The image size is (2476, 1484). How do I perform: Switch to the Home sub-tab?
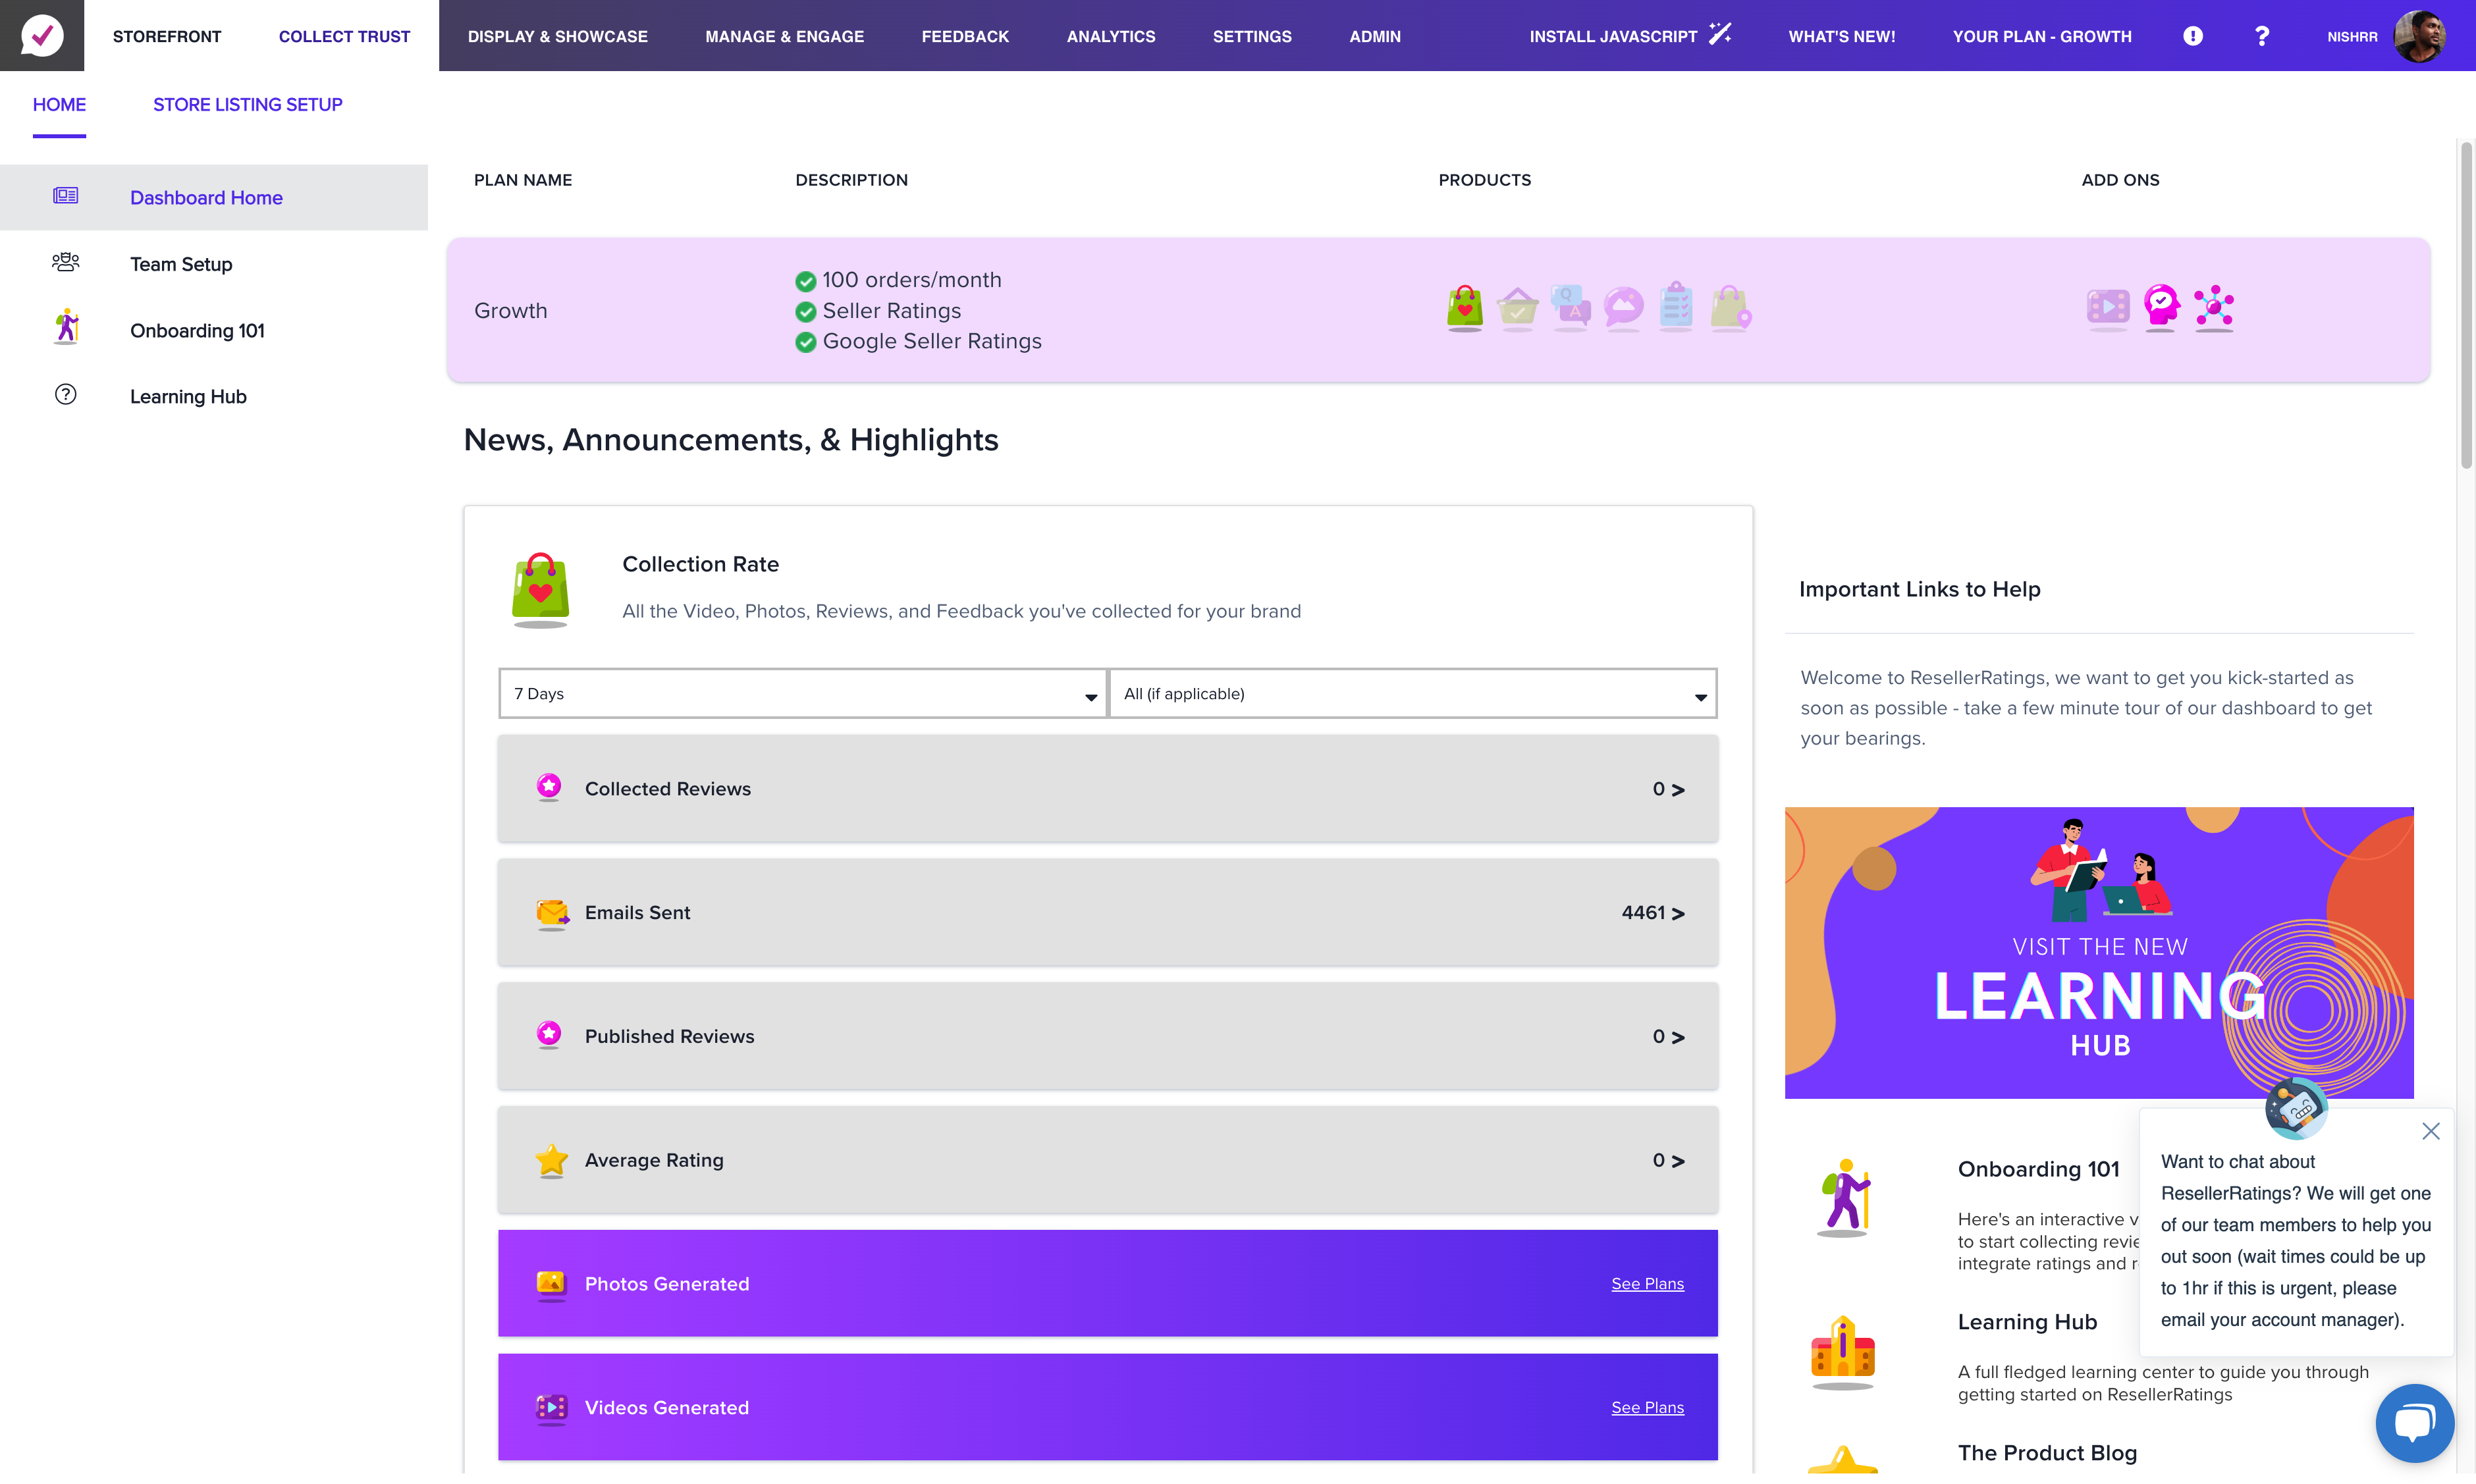59,104
